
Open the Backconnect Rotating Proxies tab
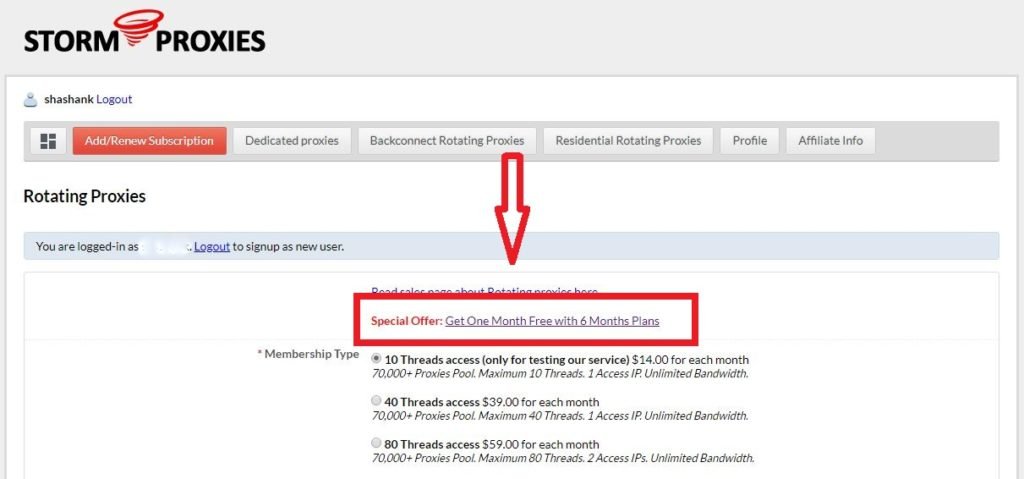pos(447,140)
